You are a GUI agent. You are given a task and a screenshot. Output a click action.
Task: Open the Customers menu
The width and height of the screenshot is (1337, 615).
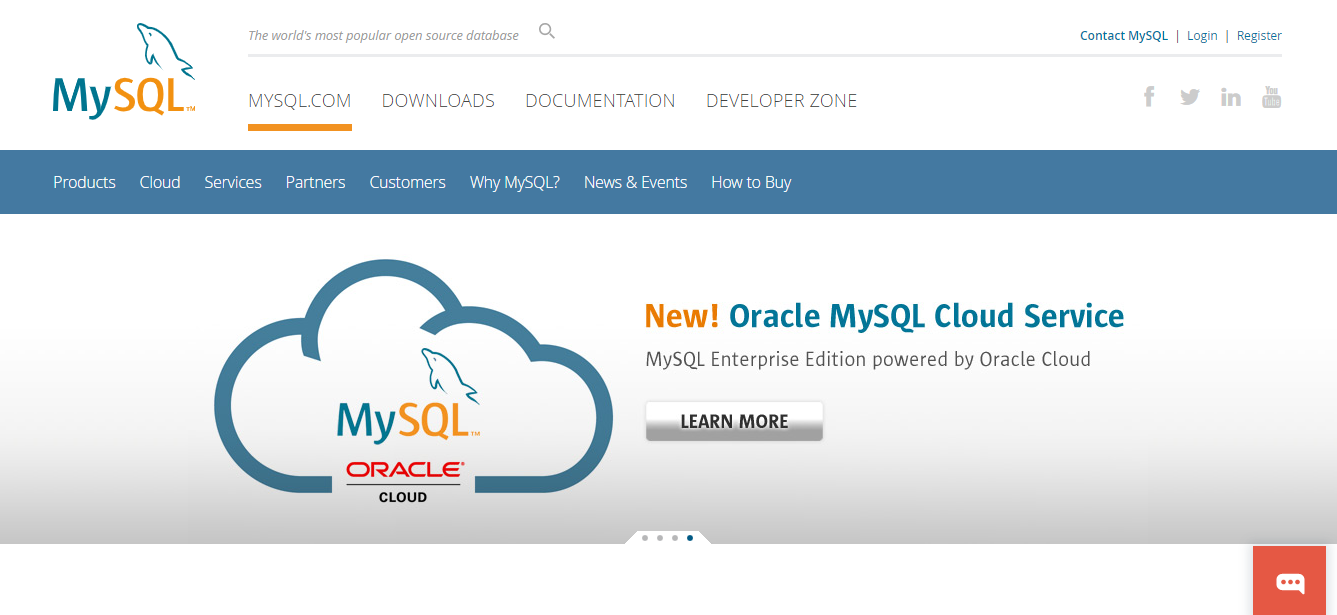(x=407, y=182)
